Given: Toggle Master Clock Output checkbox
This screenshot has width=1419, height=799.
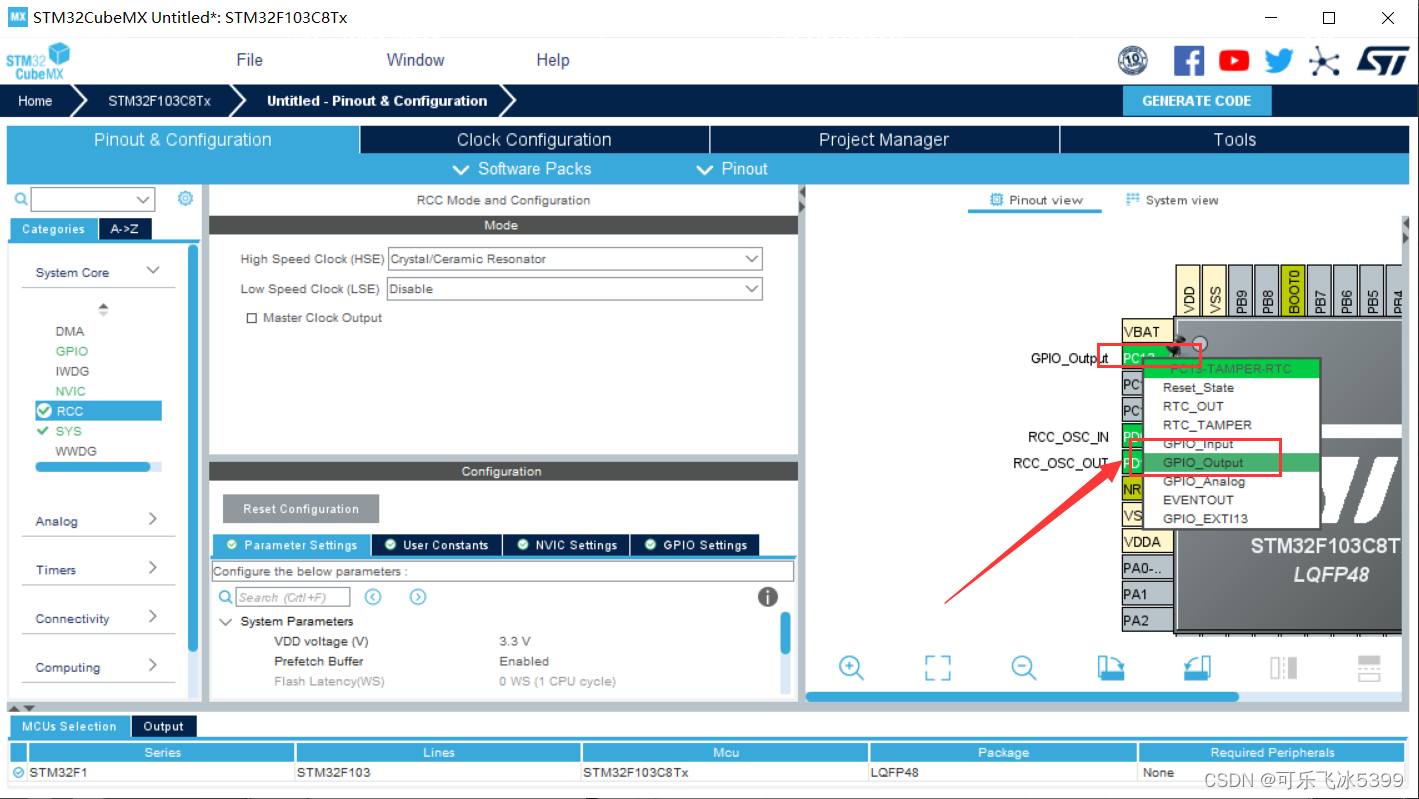Looking at the screenshot, I should tap(252, 318).
